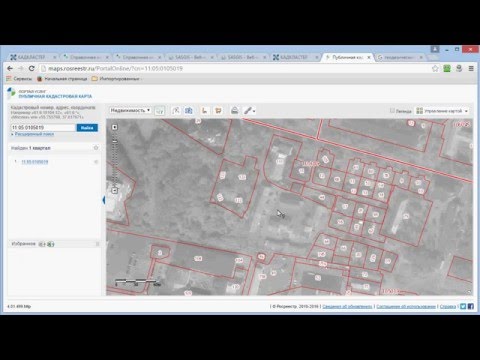480x360 pixels.
Task: Click the printer icon in map toolbar
Action: pos(234,110)
